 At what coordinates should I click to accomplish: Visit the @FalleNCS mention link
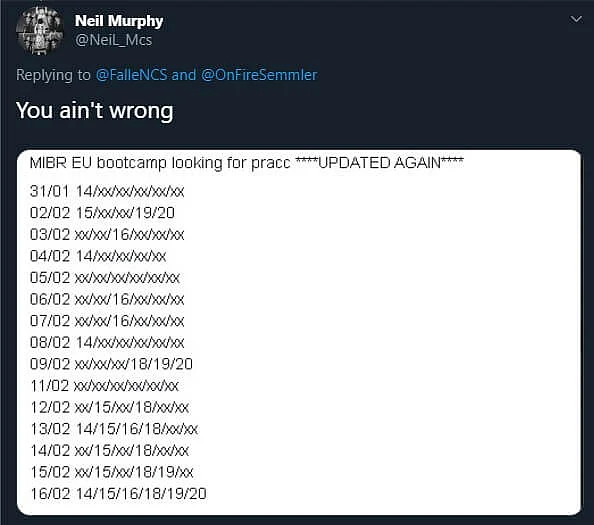[131, 75]
